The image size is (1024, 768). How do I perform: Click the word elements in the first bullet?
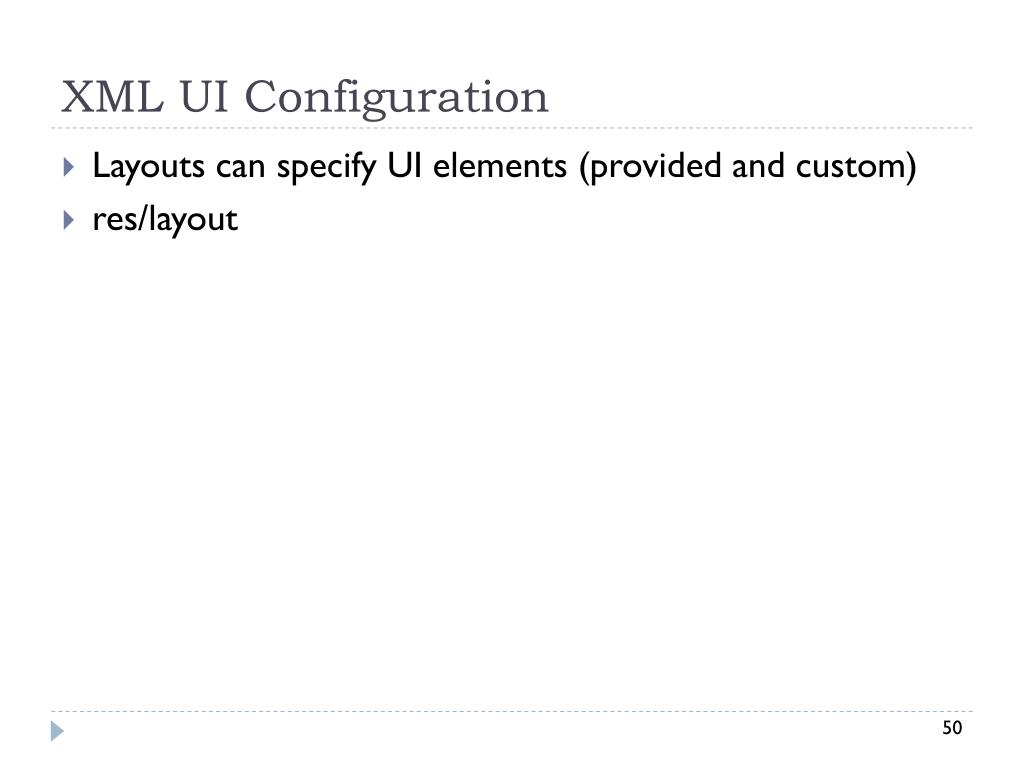click(x=500, y=166)
